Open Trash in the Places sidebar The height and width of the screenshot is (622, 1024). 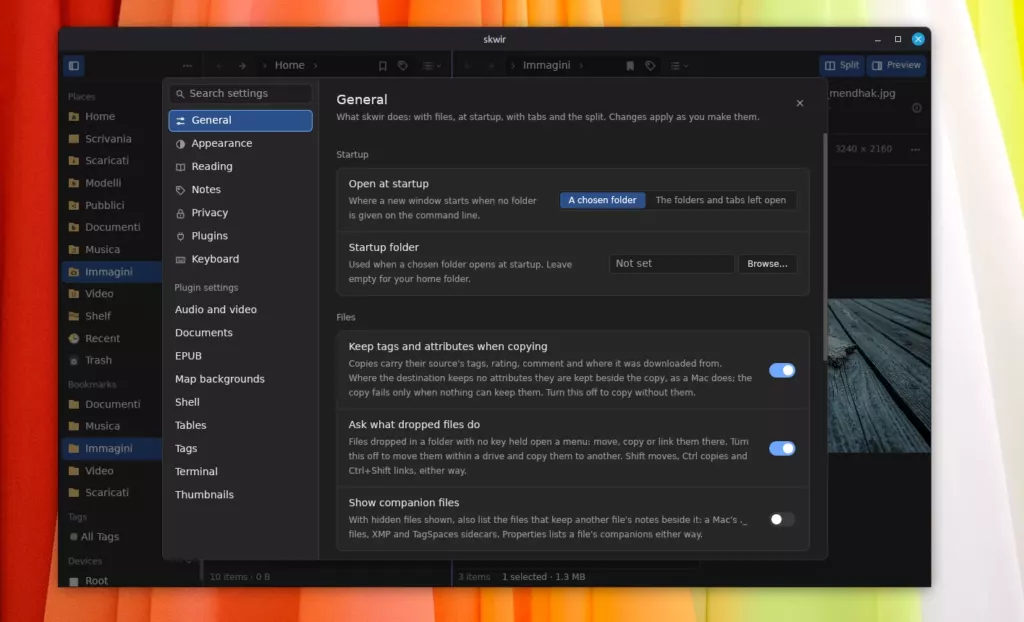pos(98,360)
